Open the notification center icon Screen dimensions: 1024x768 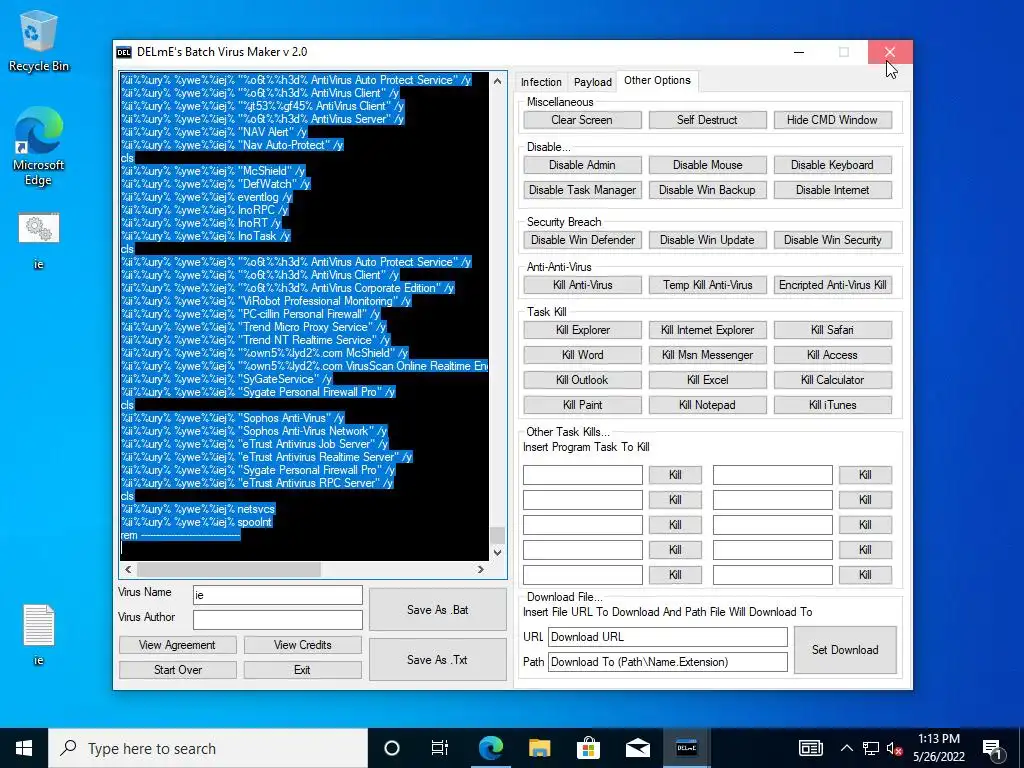tap(993, 748)
